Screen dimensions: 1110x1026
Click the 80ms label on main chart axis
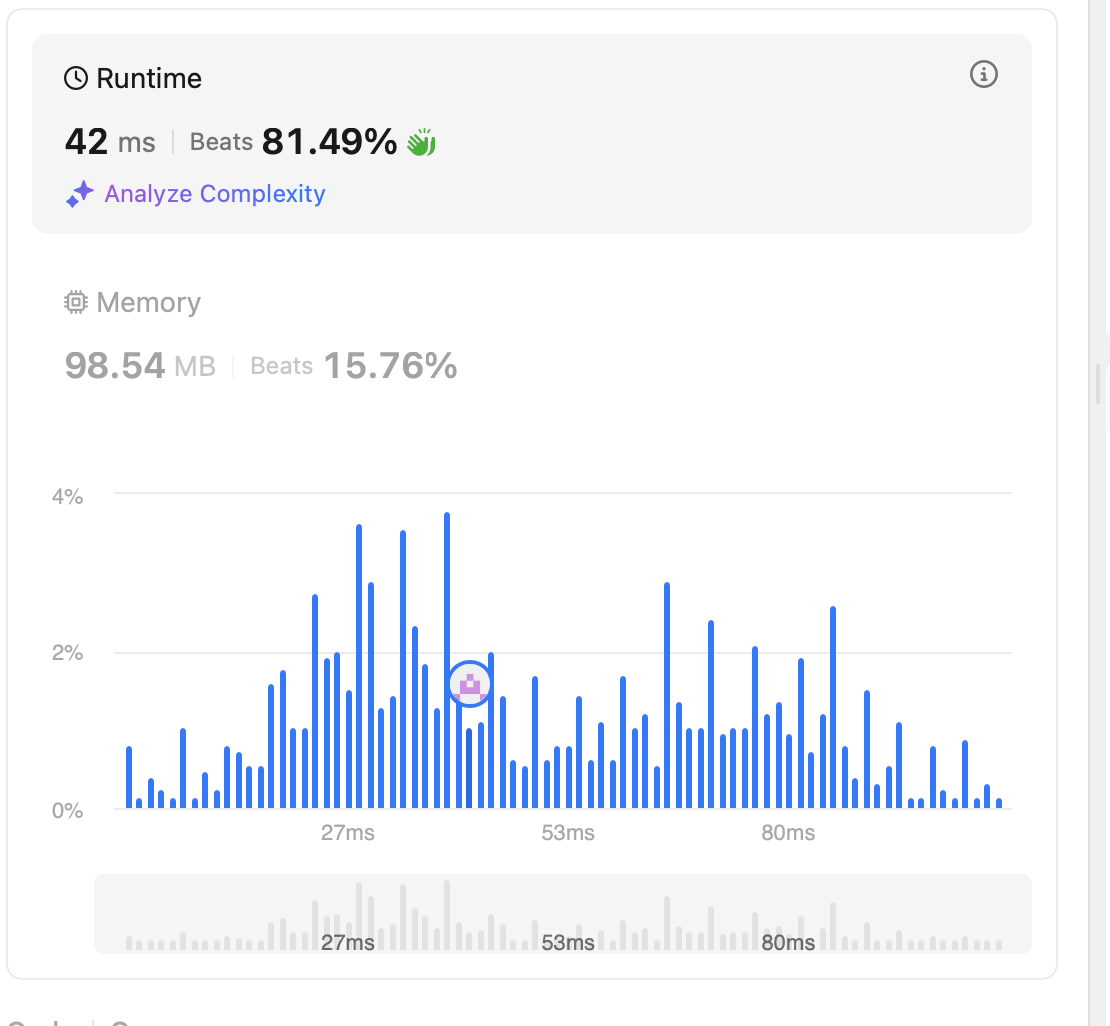[x=787, y=833]
